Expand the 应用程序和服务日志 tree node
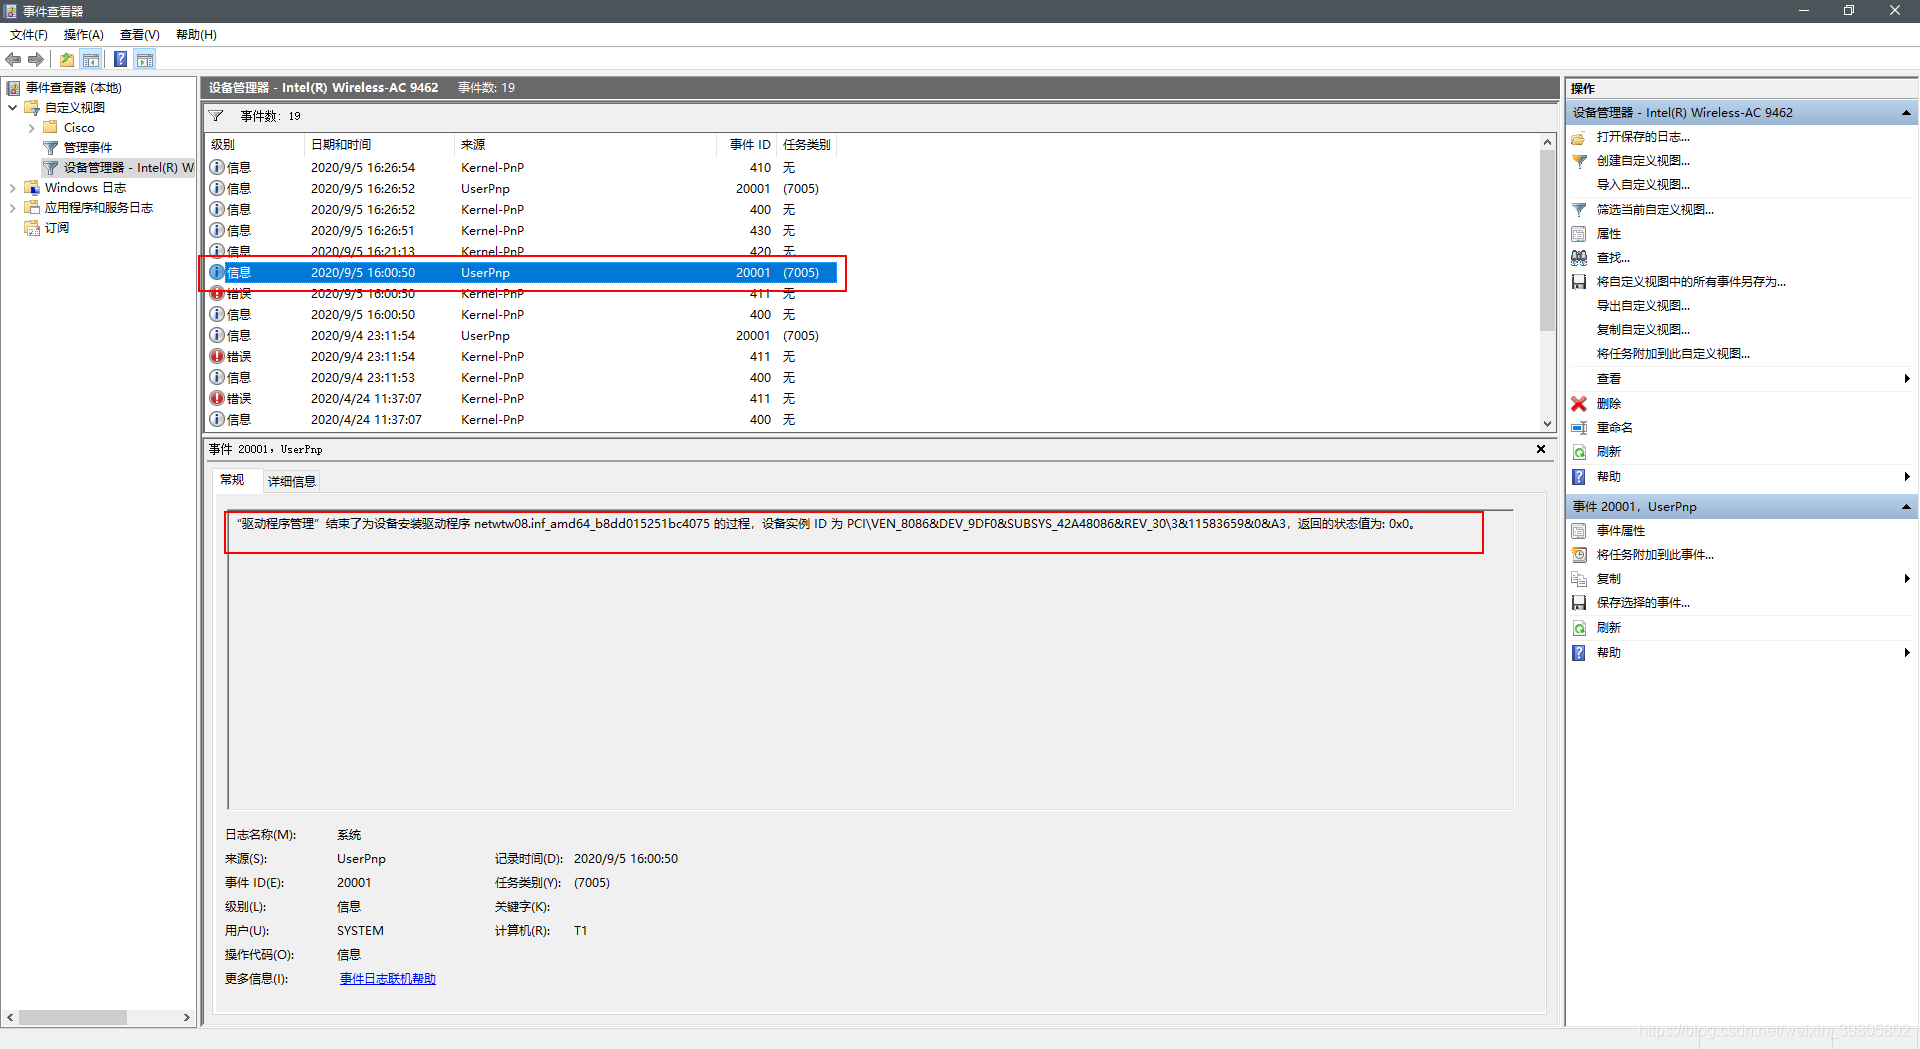Image resolution: width=1920 pixels, height=1049 pixels. pyautogui.click(x=12, y=208)
